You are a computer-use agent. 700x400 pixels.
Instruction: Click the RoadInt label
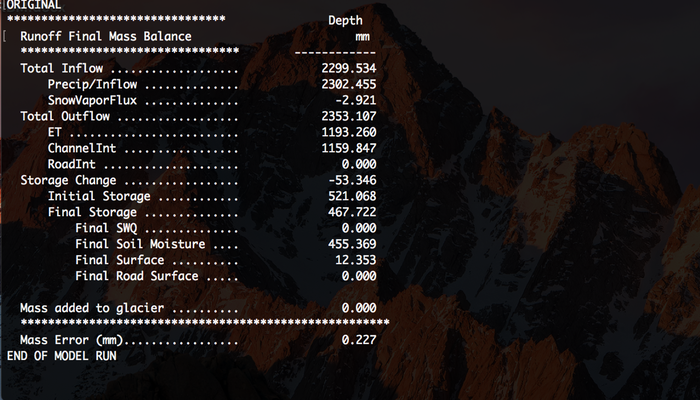pos(71,164)
